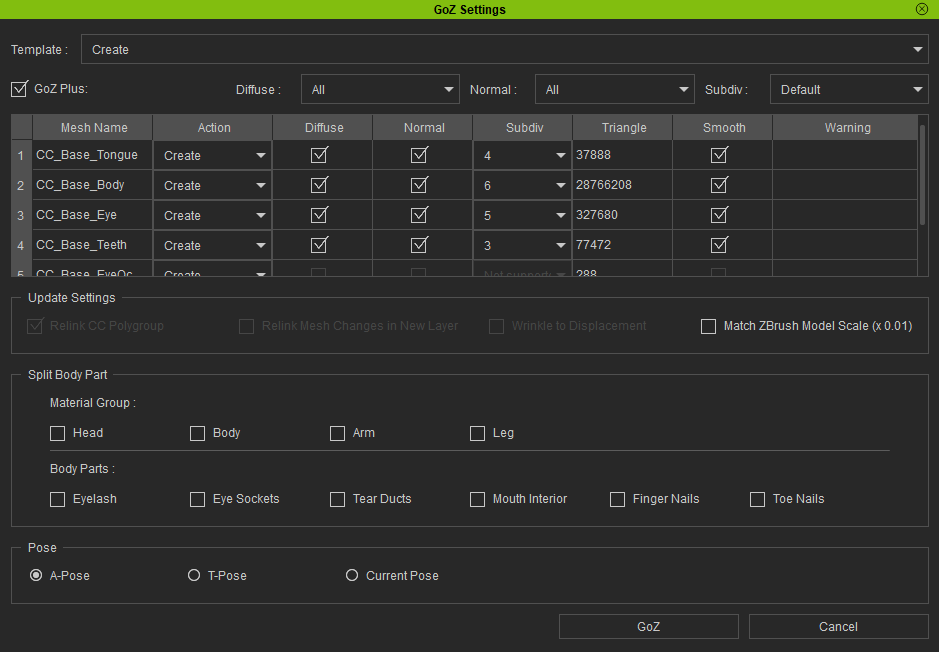Enable Eyelash body part split
The height and width of the screenshot is (652, 939).
coord(57,499)
